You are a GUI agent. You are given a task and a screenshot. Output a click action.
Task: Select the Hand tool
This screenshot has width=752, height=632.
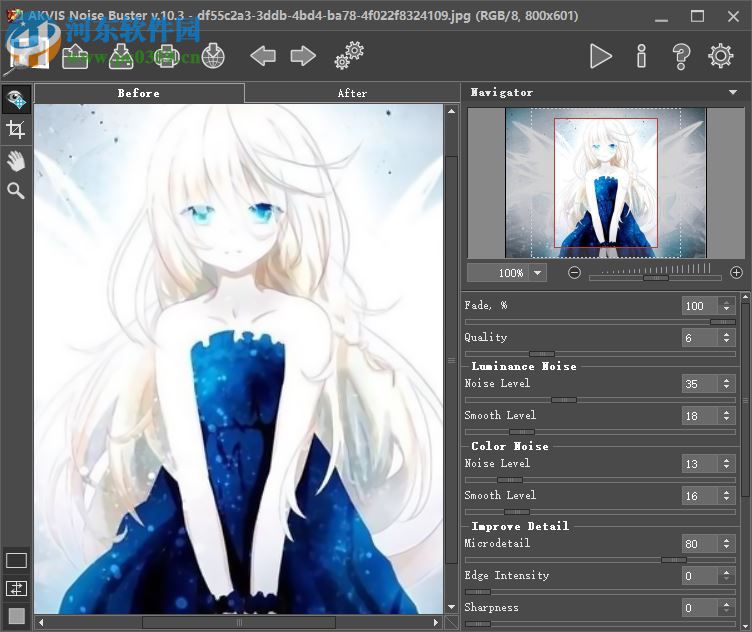click(x=16, y=160)
